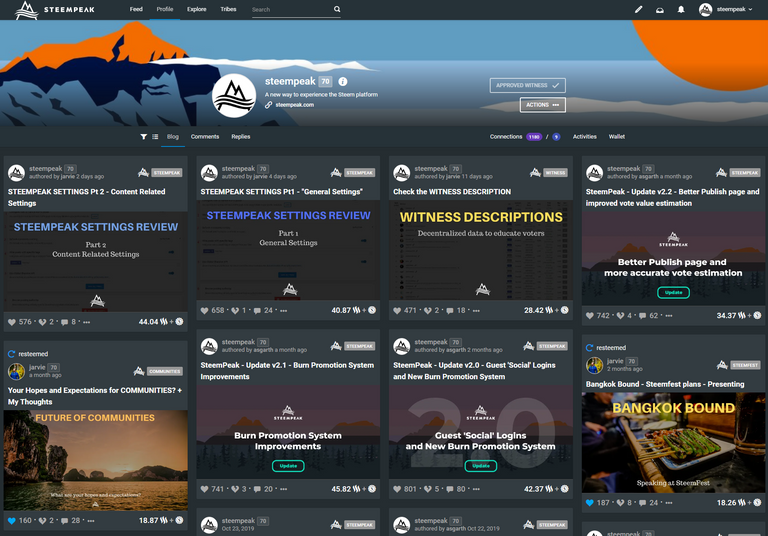768x536 pixels.
Task: Select the Blog tab
Action: [x=172, y=137]
